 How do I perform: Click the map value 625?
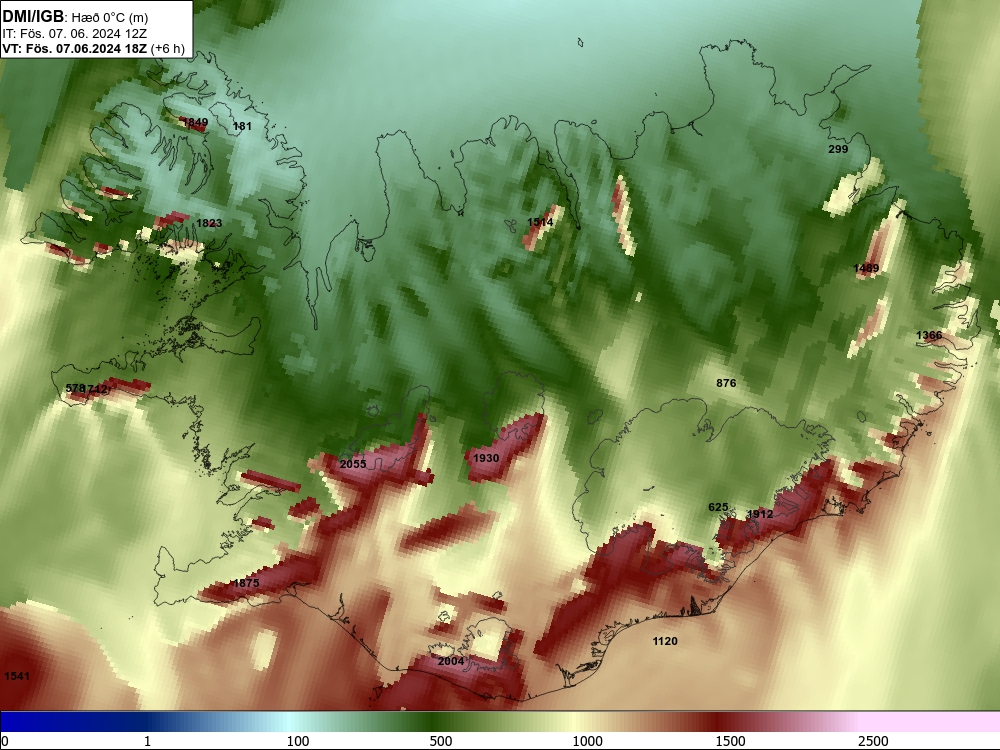718,507
